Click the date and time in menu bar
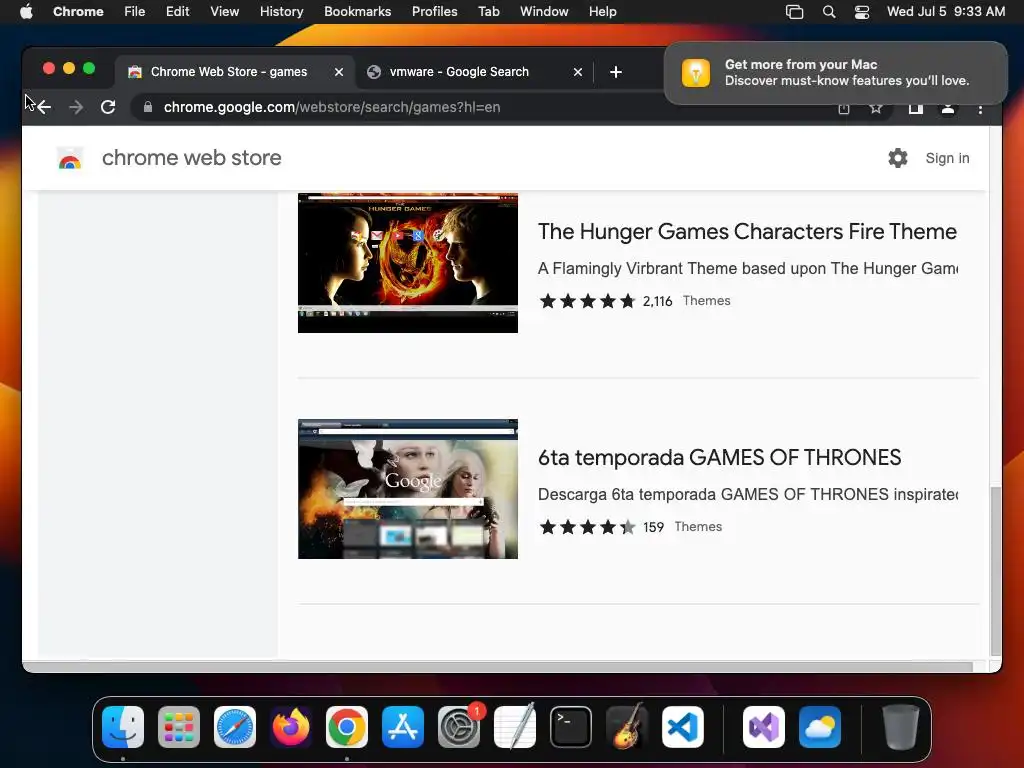The width and height of the screenshot is (1024, 768). [946, 12]
